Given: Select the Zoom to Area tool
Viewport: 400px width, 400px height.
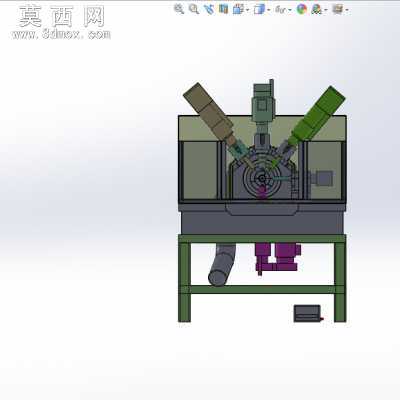Looking at the screenshot, I should pos(194,9).
